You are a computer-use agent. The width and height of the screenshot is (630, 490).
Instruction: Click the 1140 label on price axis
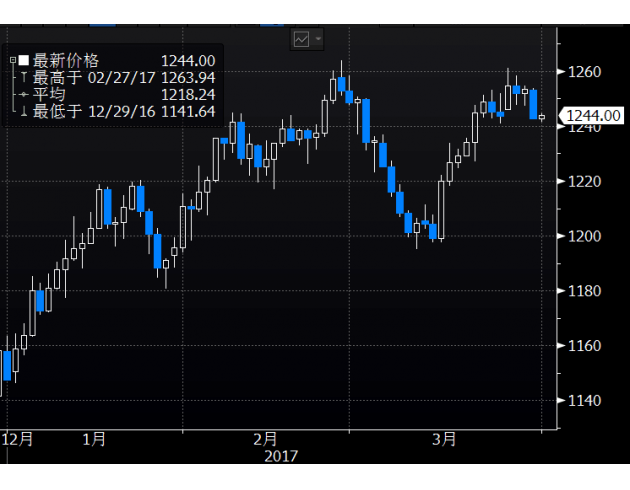tap(583, 400)
